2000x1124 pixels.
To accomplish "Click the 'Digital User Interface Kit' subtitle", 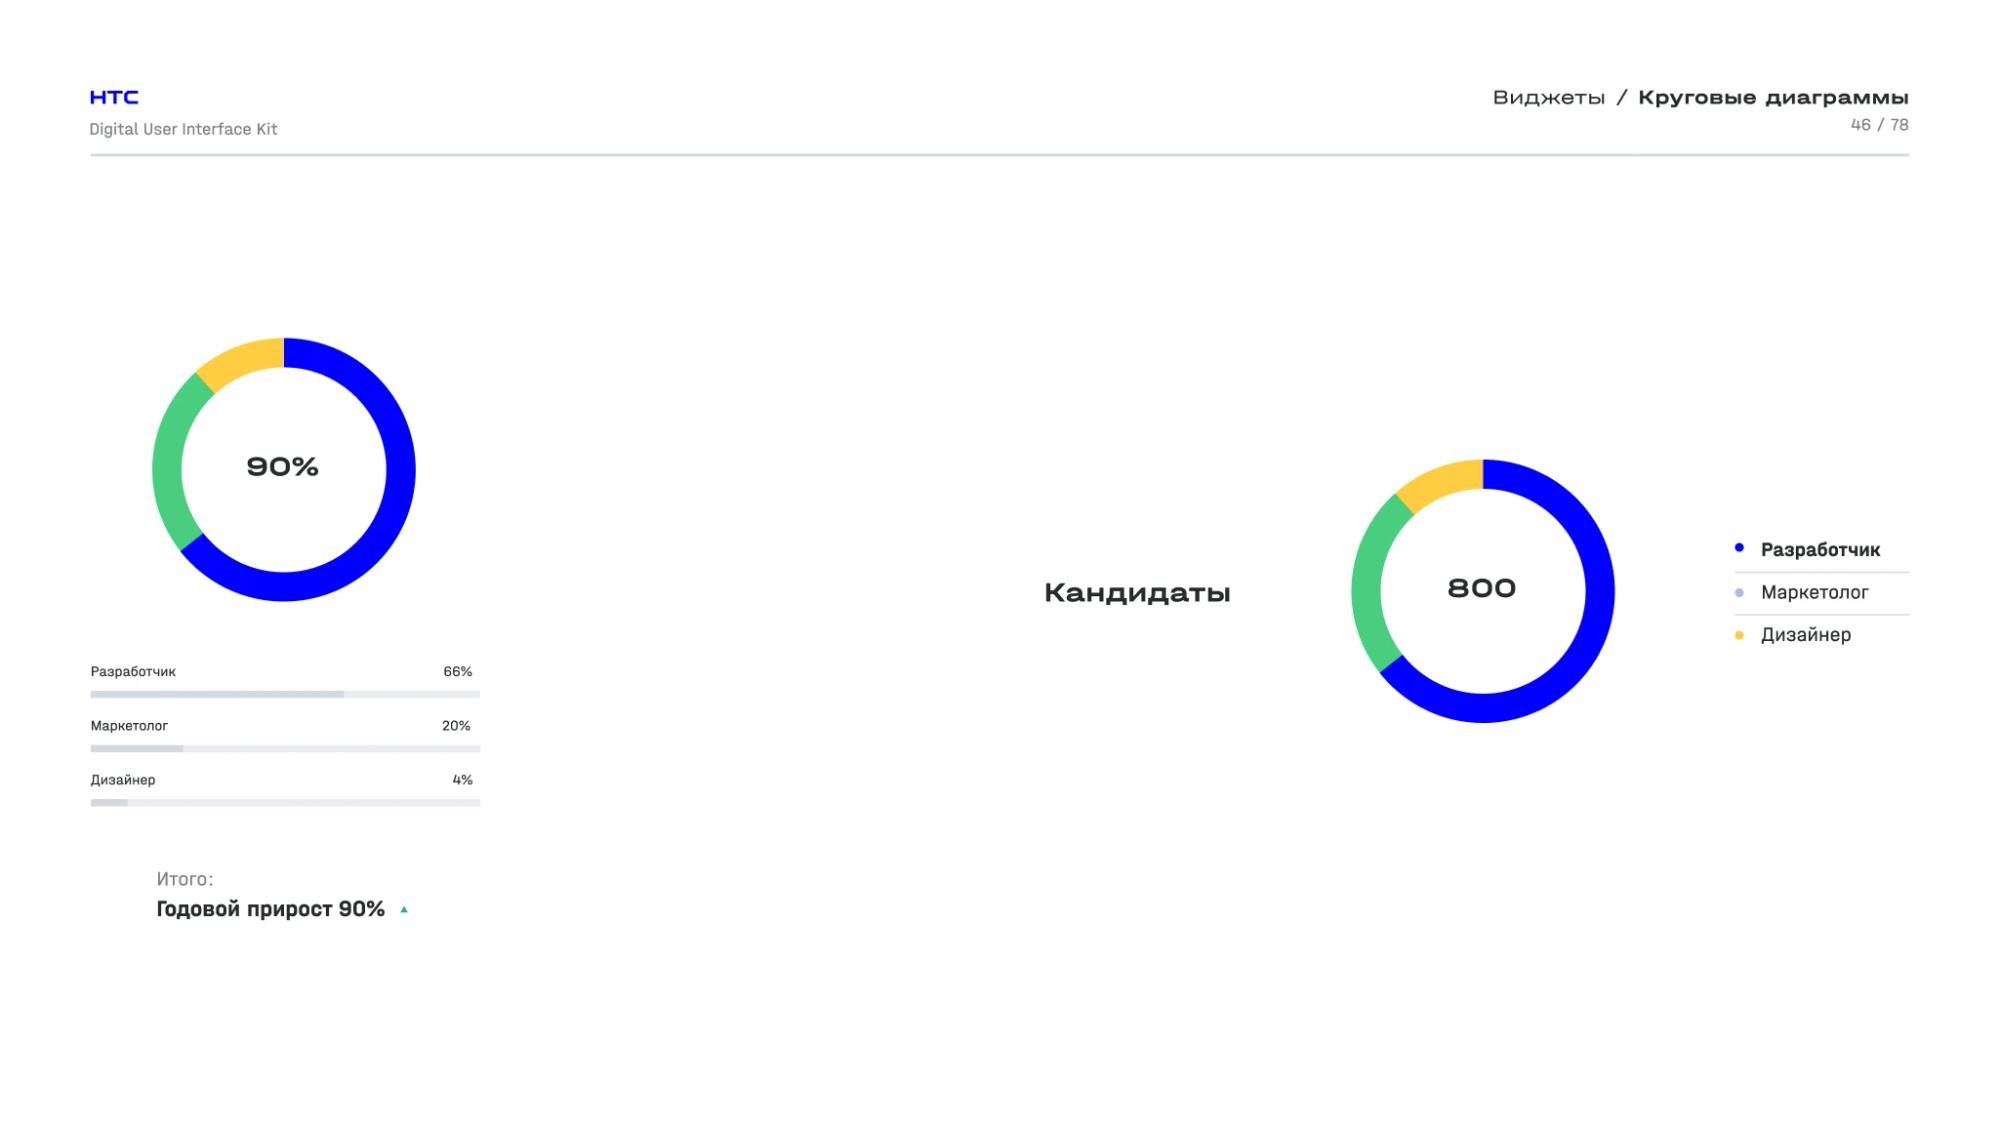I will click(183, 129).
